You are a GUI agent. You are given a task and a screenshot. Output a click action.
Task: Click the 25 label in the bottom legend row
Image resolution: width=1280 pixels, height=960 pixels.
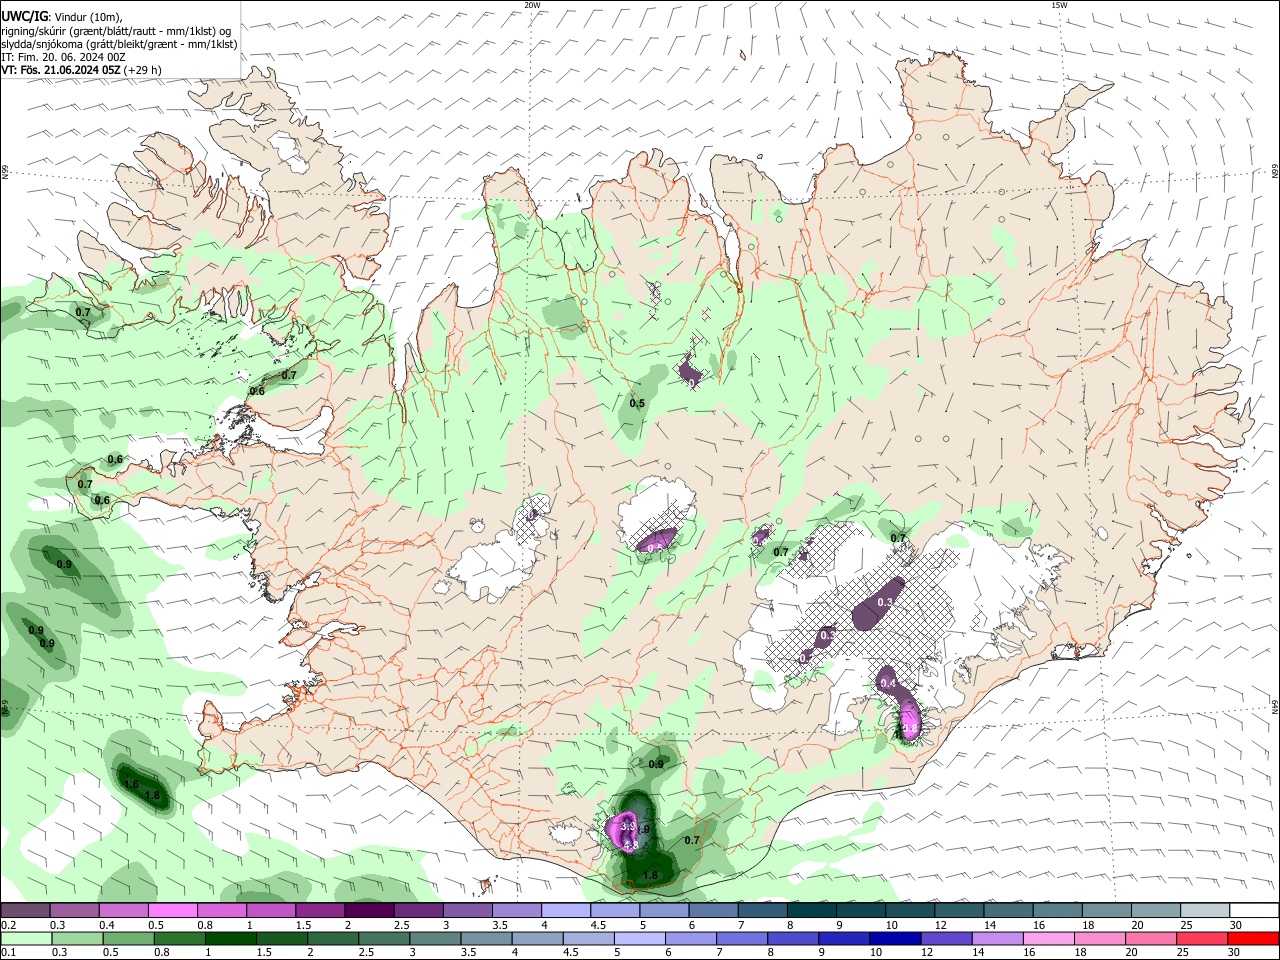tap(1182, 953)
